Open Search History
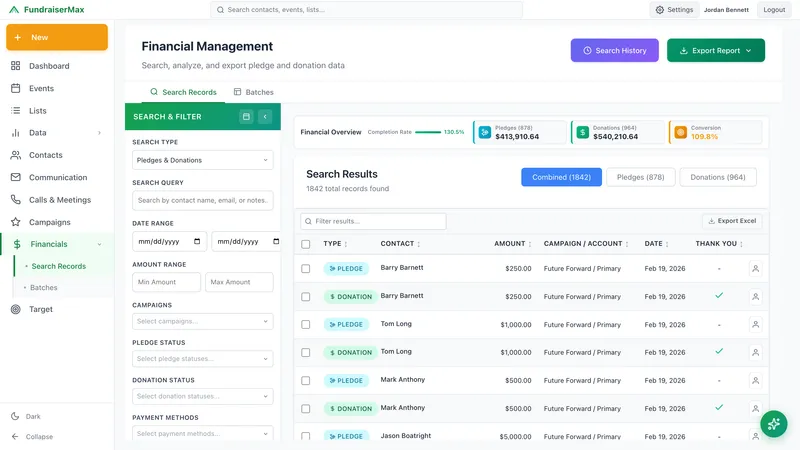This screenshot has height=450, width=800. click(614, 51)
